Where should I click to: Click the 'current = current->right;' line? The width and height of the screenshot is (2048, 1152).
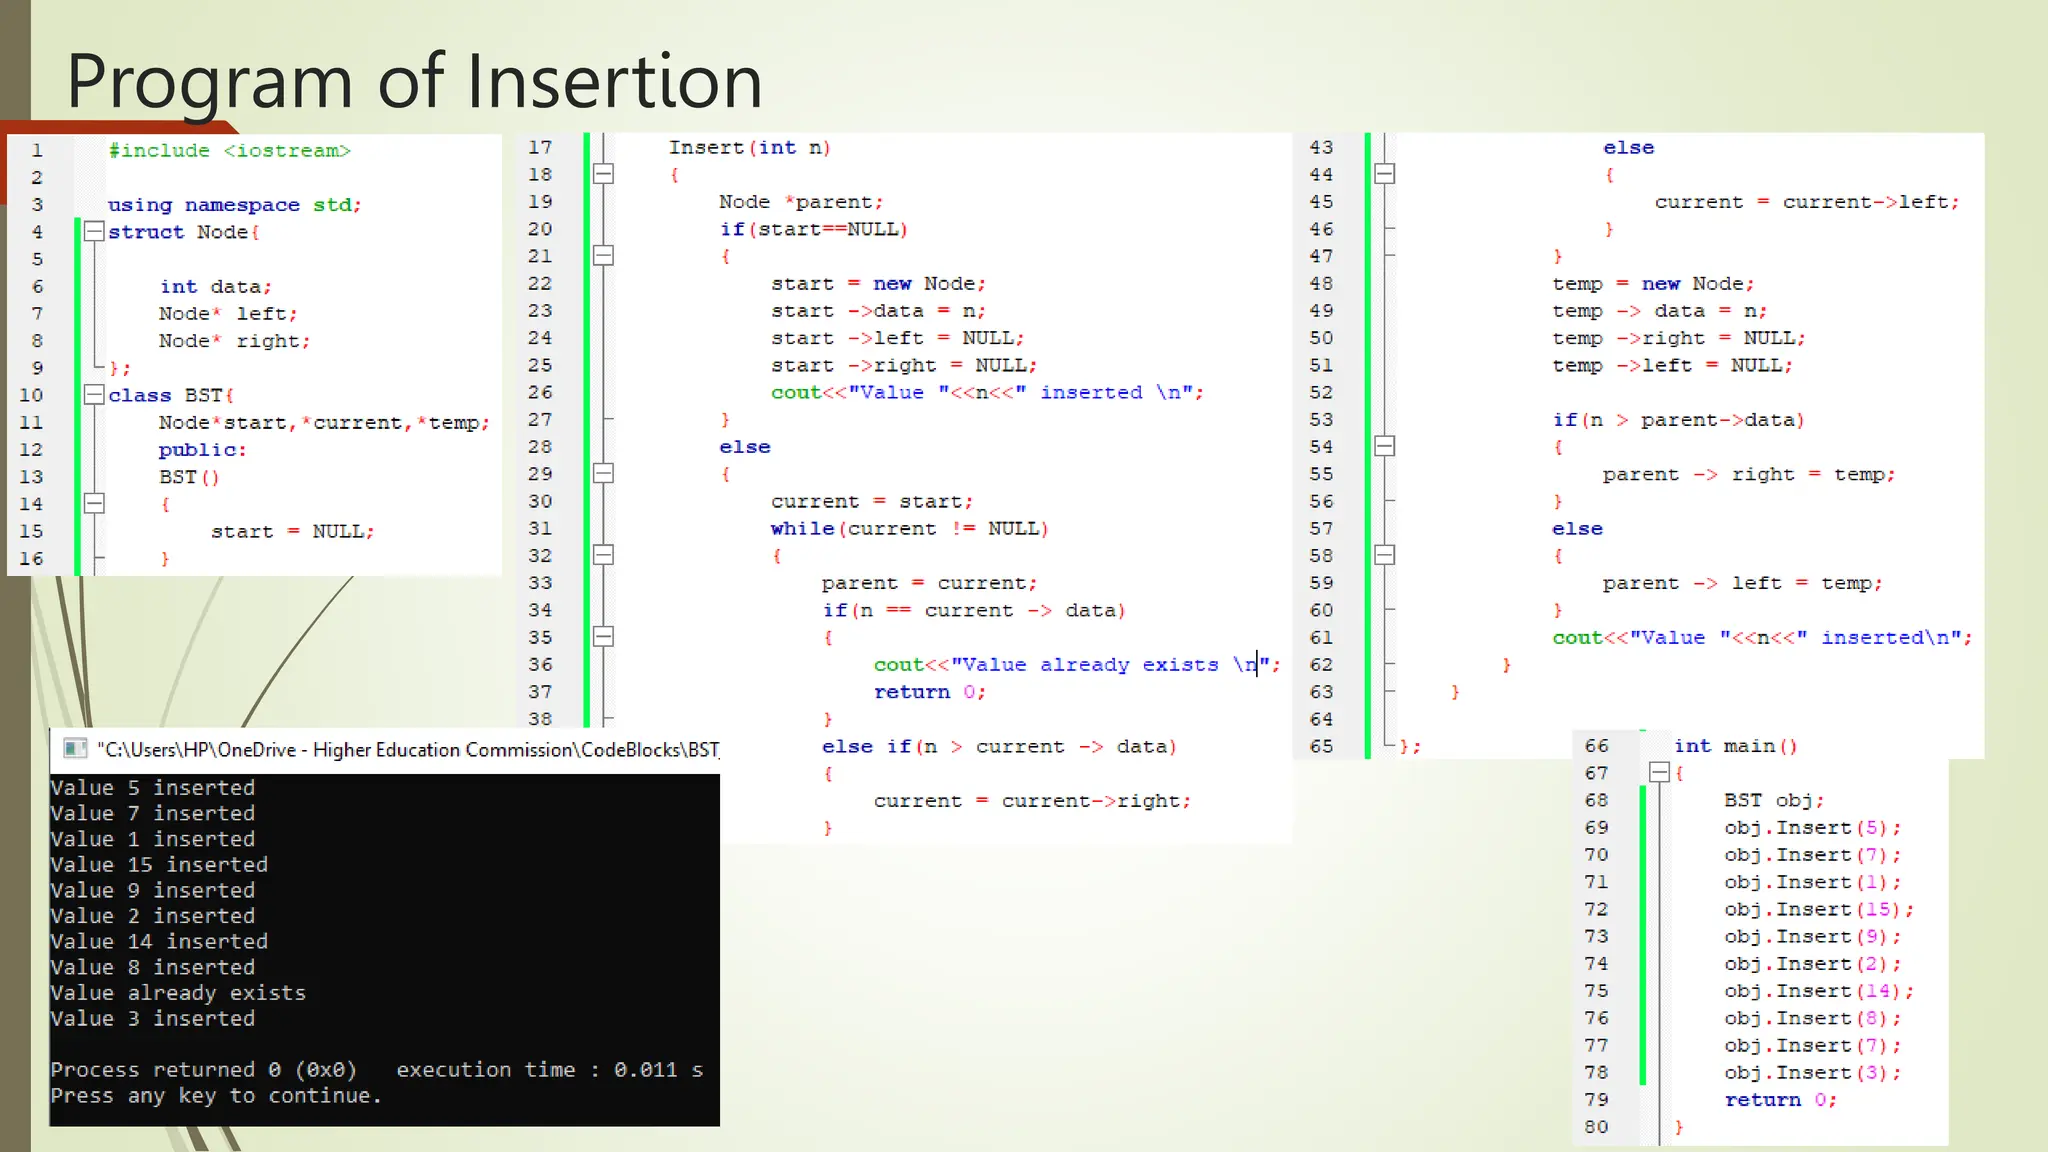point(1032,801)
